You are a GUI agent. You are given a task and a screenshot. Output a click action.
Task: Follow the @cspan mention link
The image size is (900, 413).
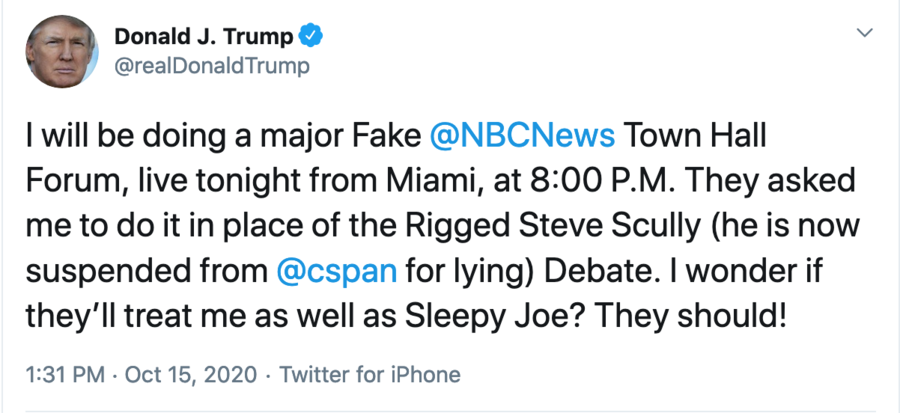(x=336, y=271)
